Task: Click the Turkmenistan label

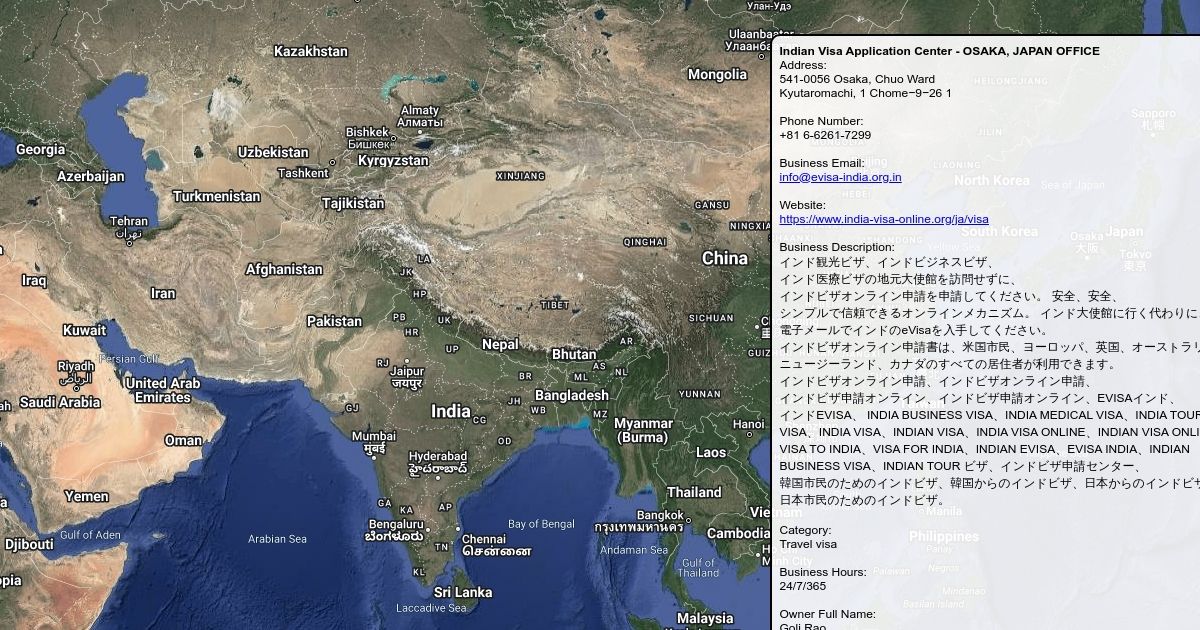Action: coord(217,196)
